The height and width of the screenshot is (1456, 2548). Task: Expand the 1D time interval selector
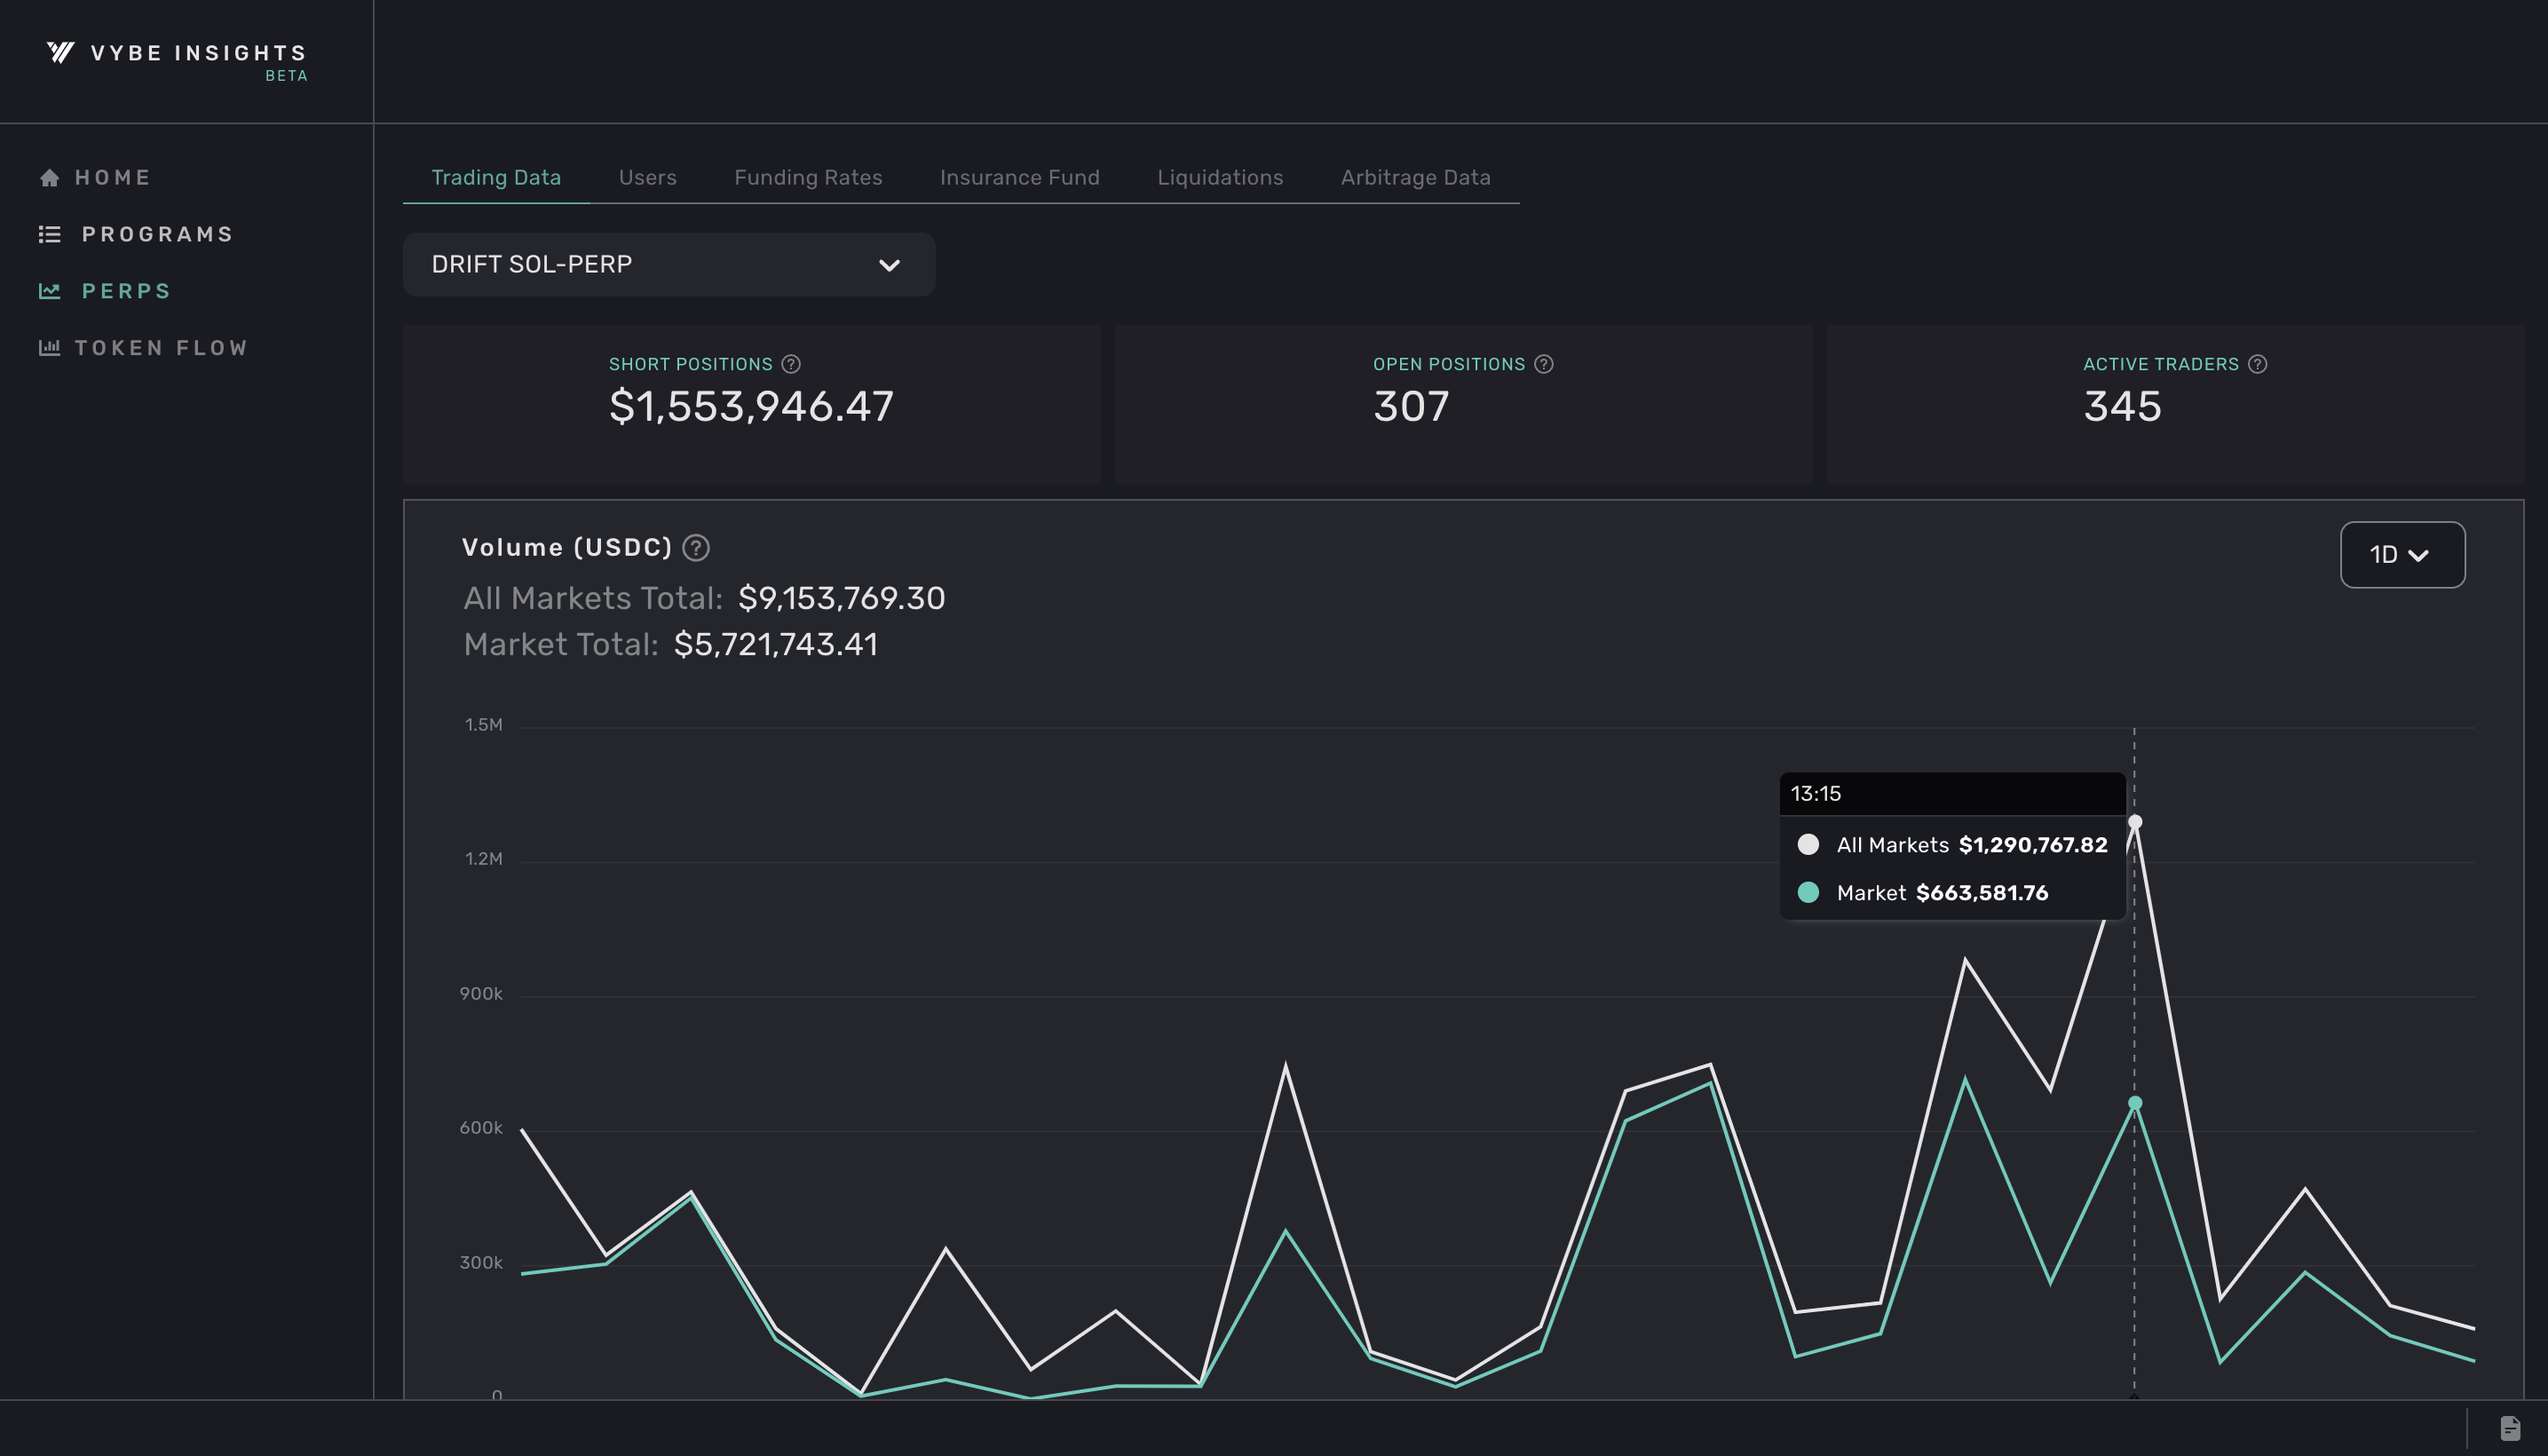pyautogui.click(x=2402, y=554)
